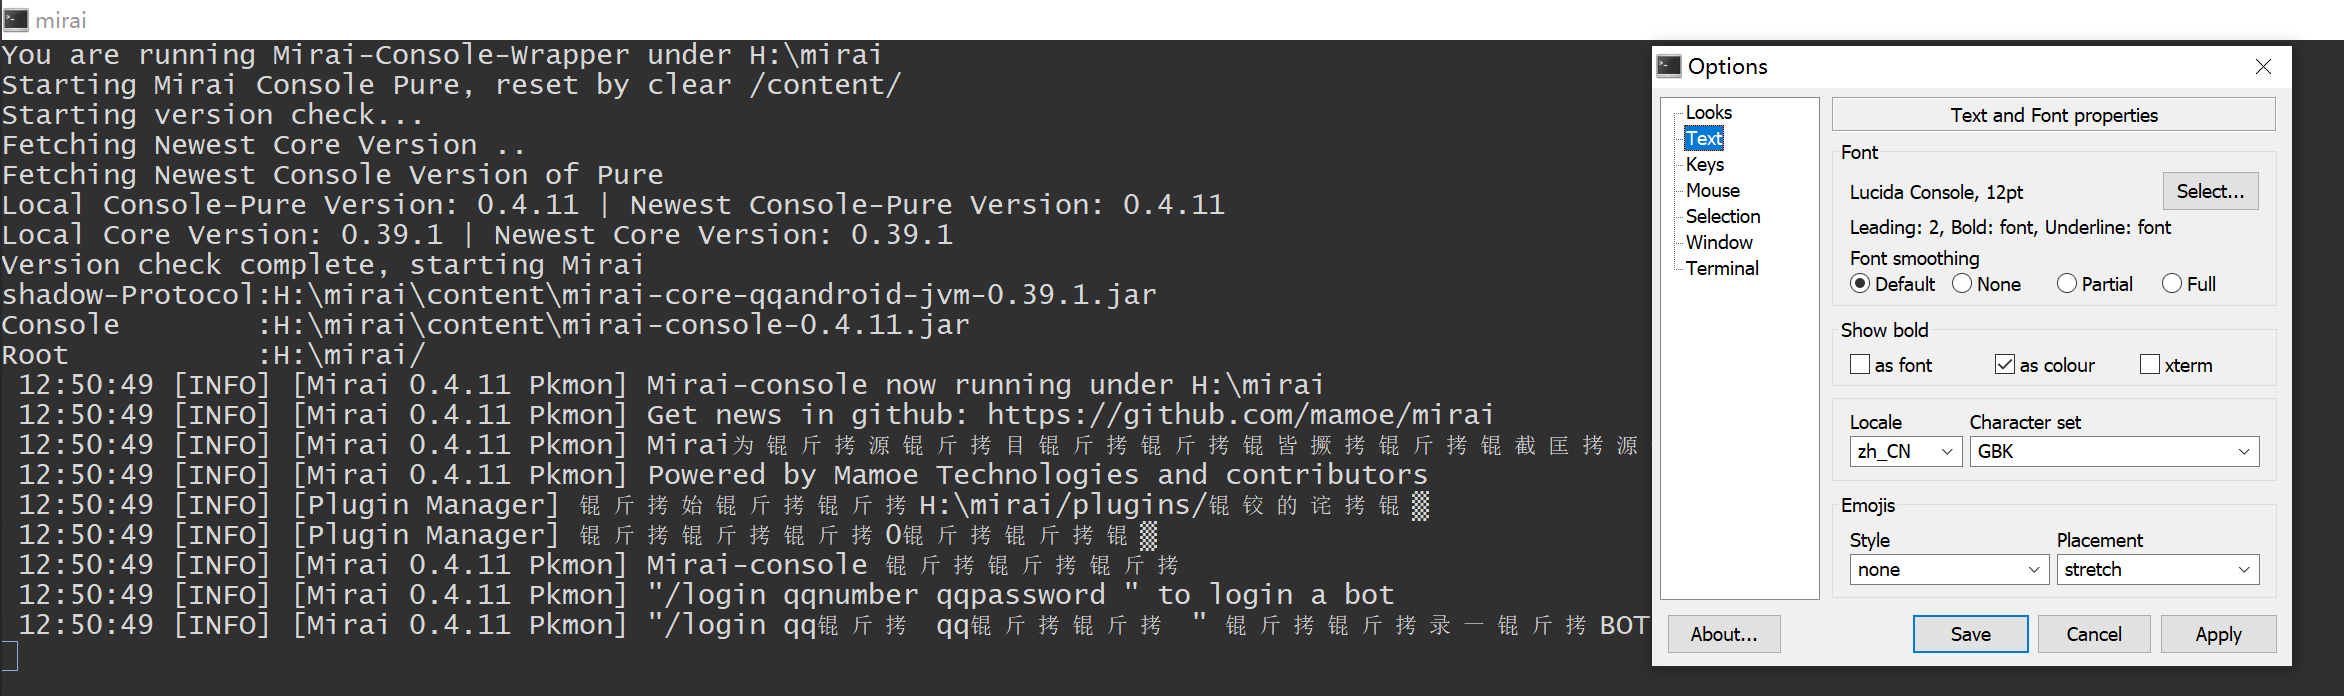The width and height of the screenshot is (2344, 696).
Task: Enable Full font smoothing
Action: tap(2171, 283)
